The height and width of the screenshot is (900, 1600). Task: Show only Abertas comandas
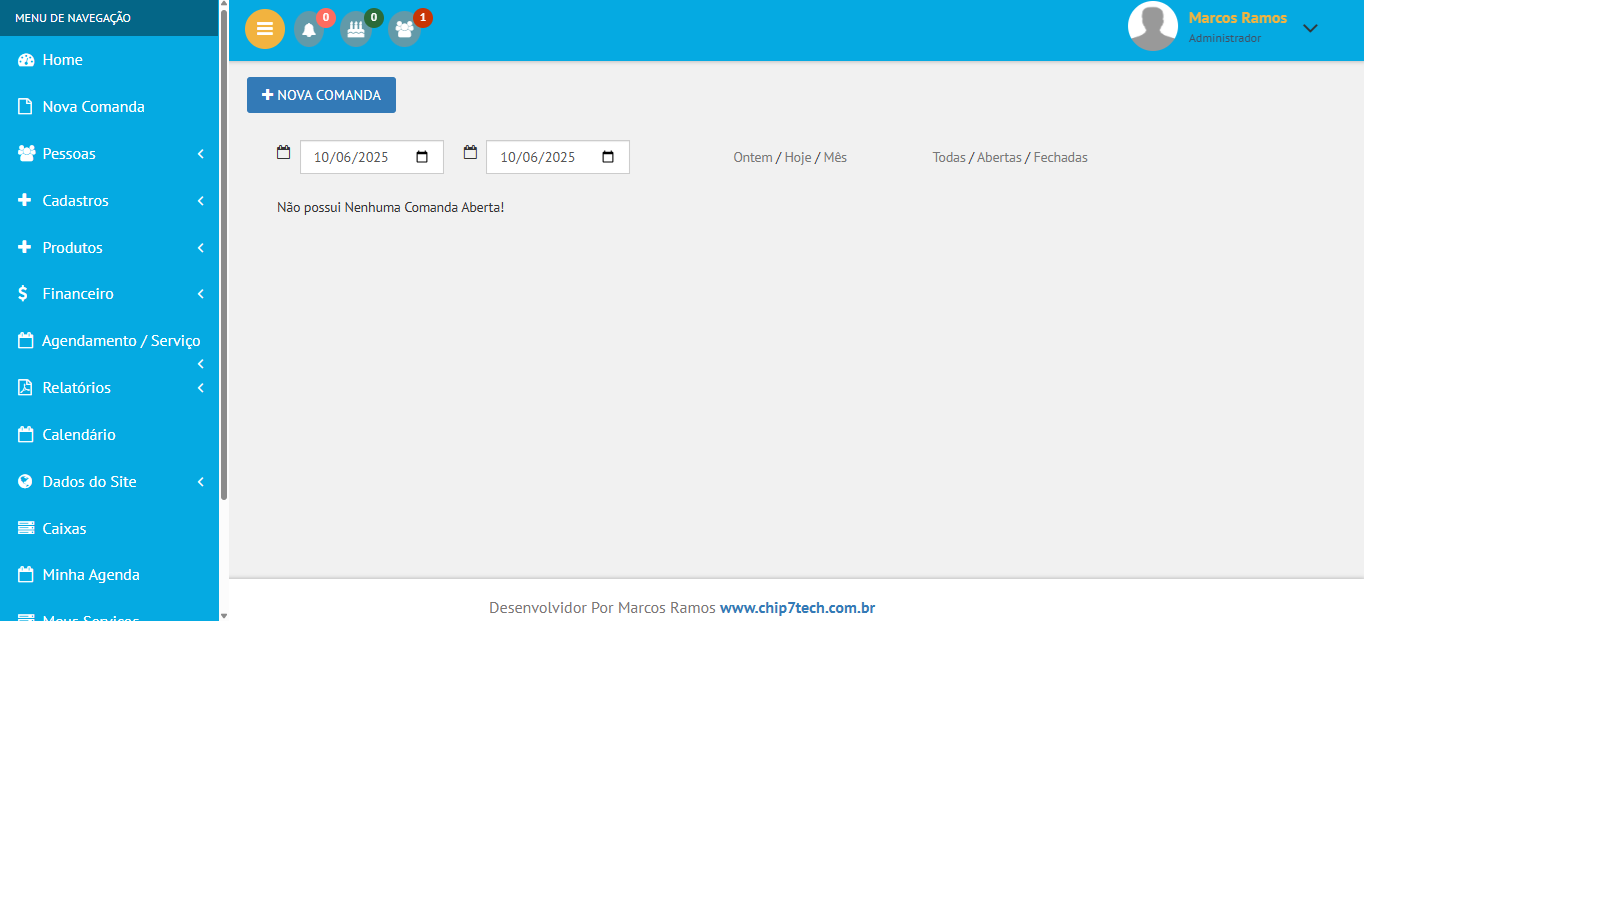coord(999,158)
